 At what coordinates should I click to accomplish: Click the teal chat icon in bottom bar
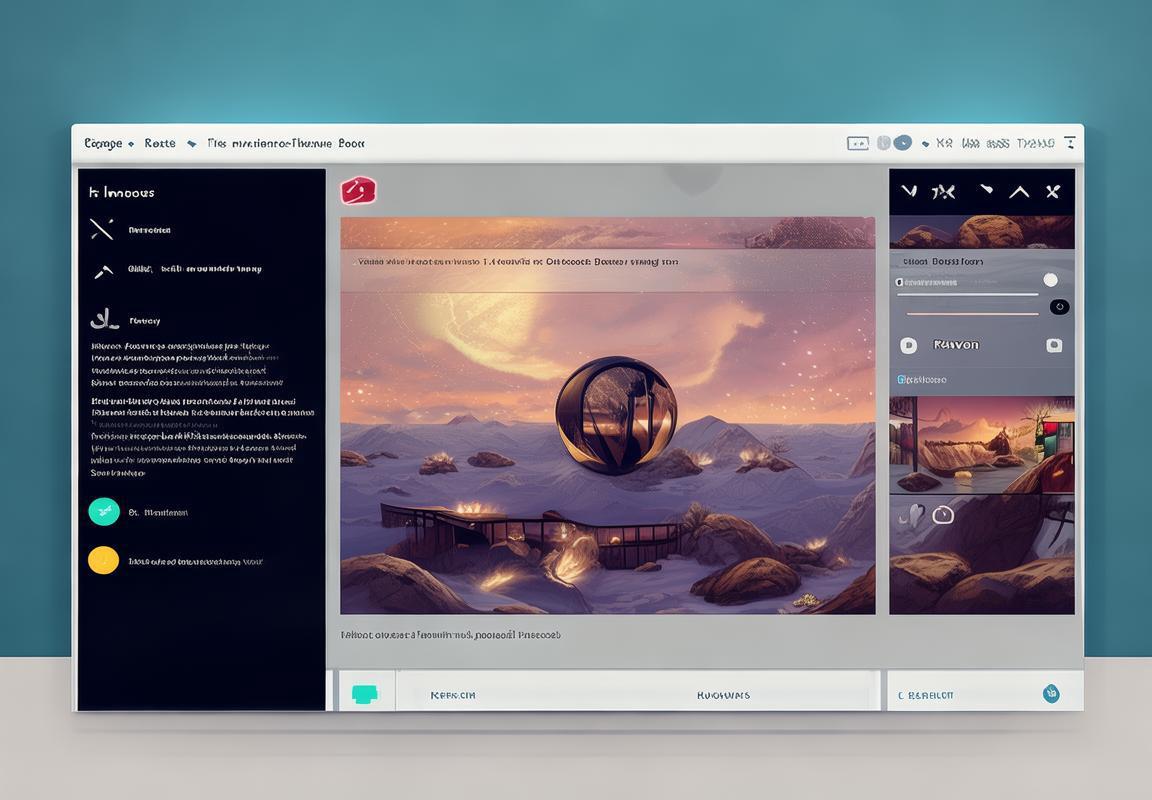365,694
